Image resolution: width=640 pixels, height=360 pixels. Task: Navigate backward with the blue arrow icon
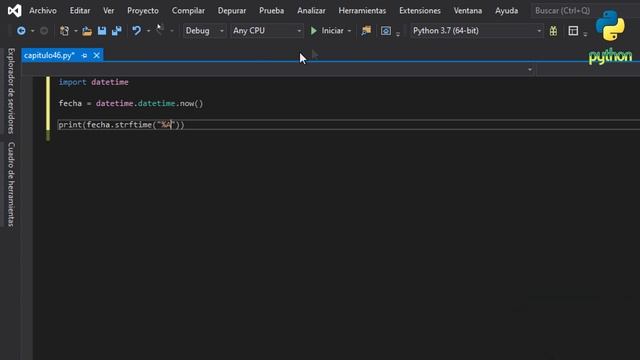(x=21, y=31)
